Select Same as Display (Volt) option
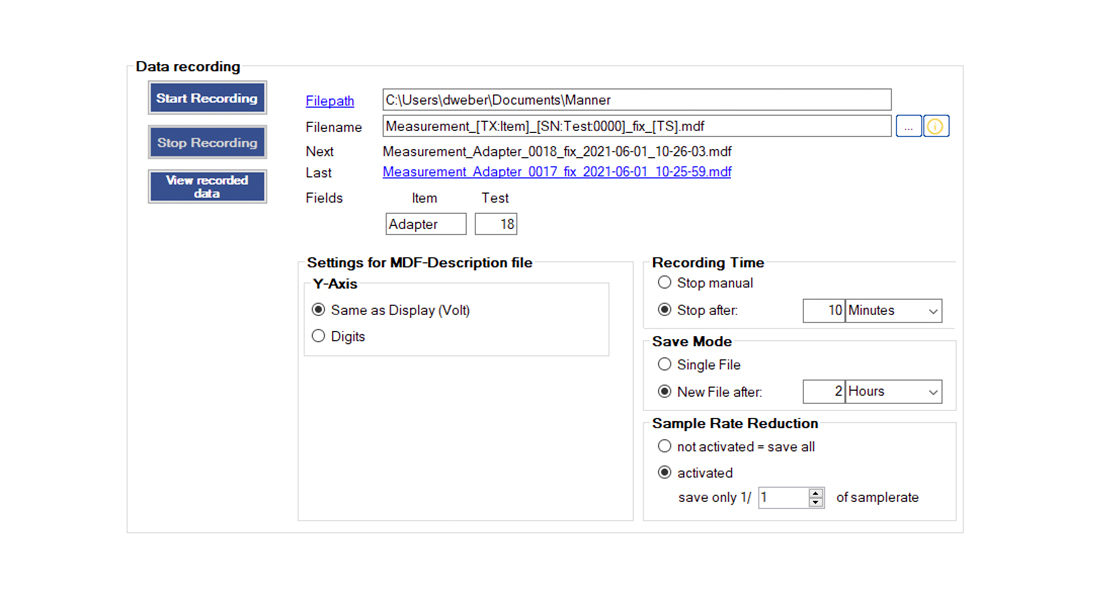This screenshot has width=1100, height=600. [319, 310]
